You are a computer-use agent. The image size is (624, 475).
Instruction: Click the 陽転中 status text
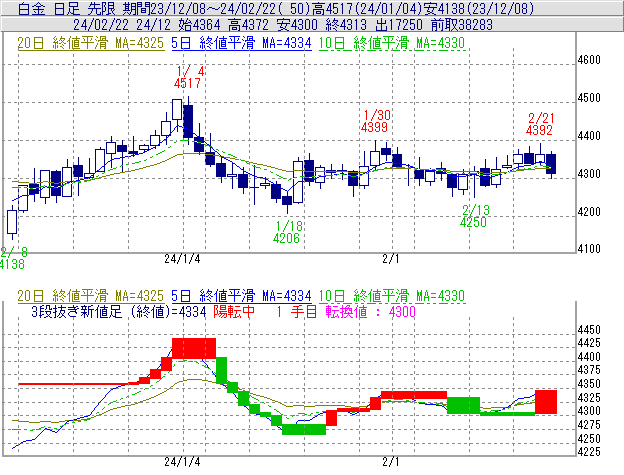234,311
